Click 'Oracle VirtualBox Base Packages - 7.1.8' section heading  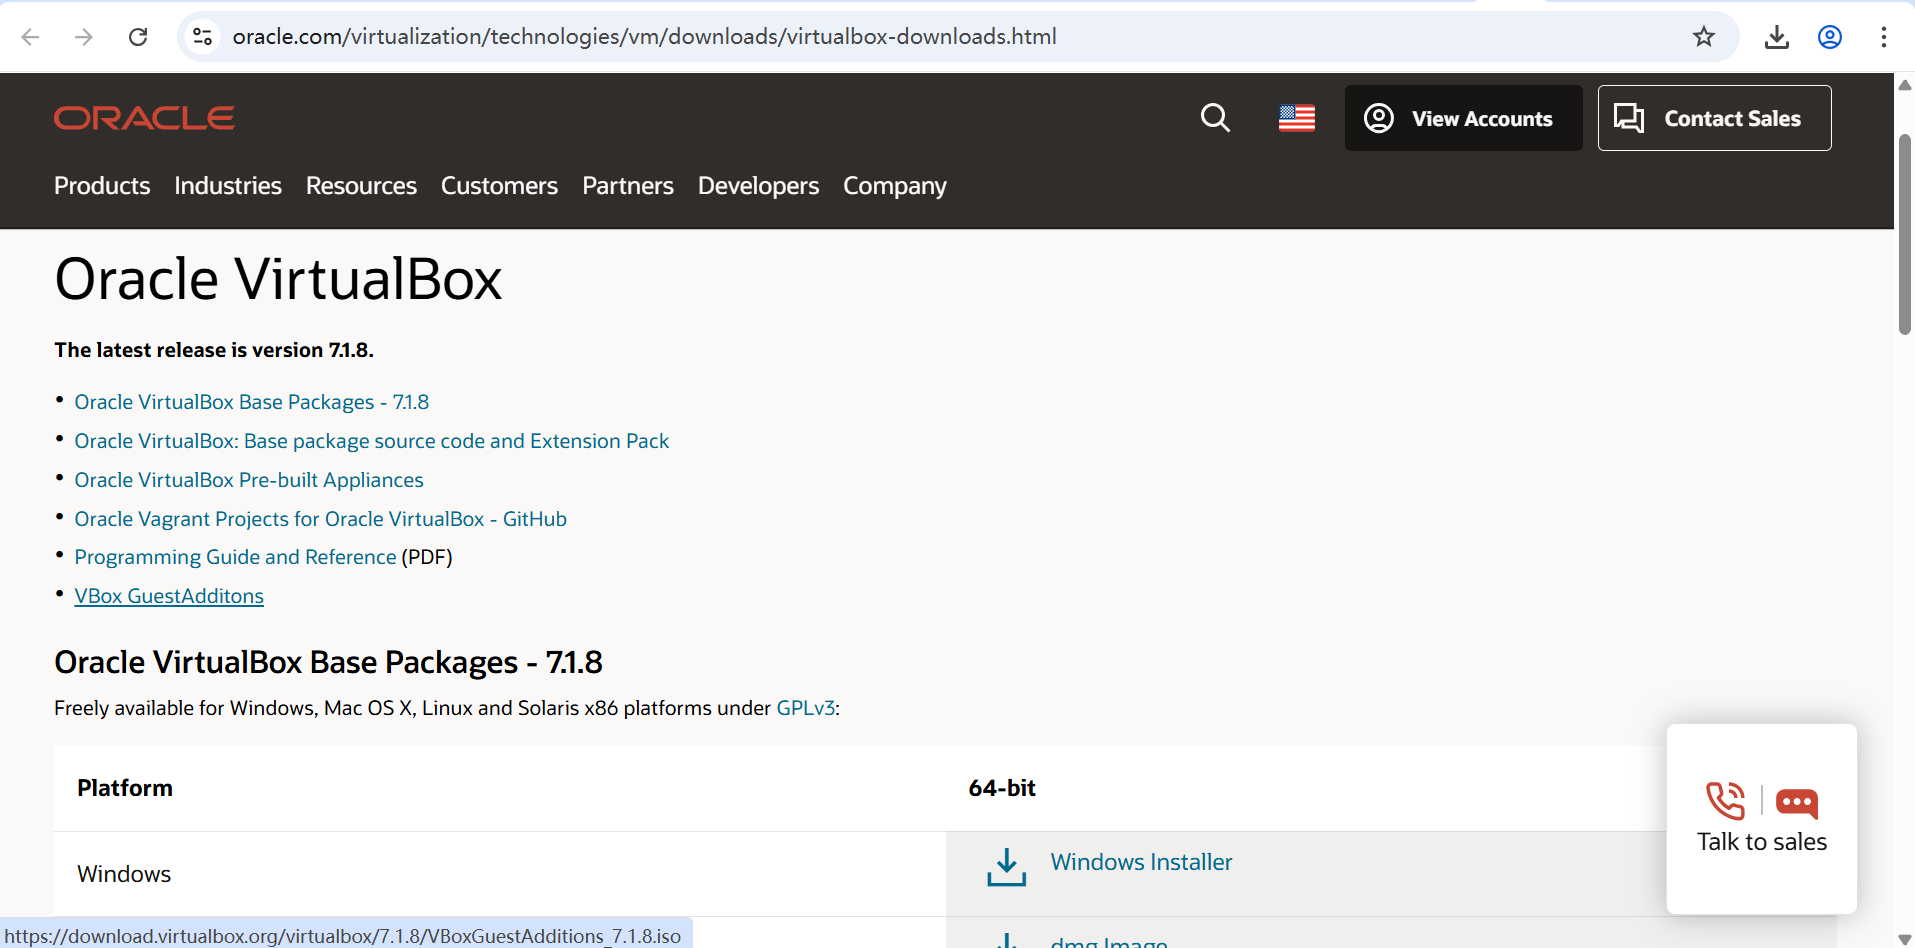(328, 662)
